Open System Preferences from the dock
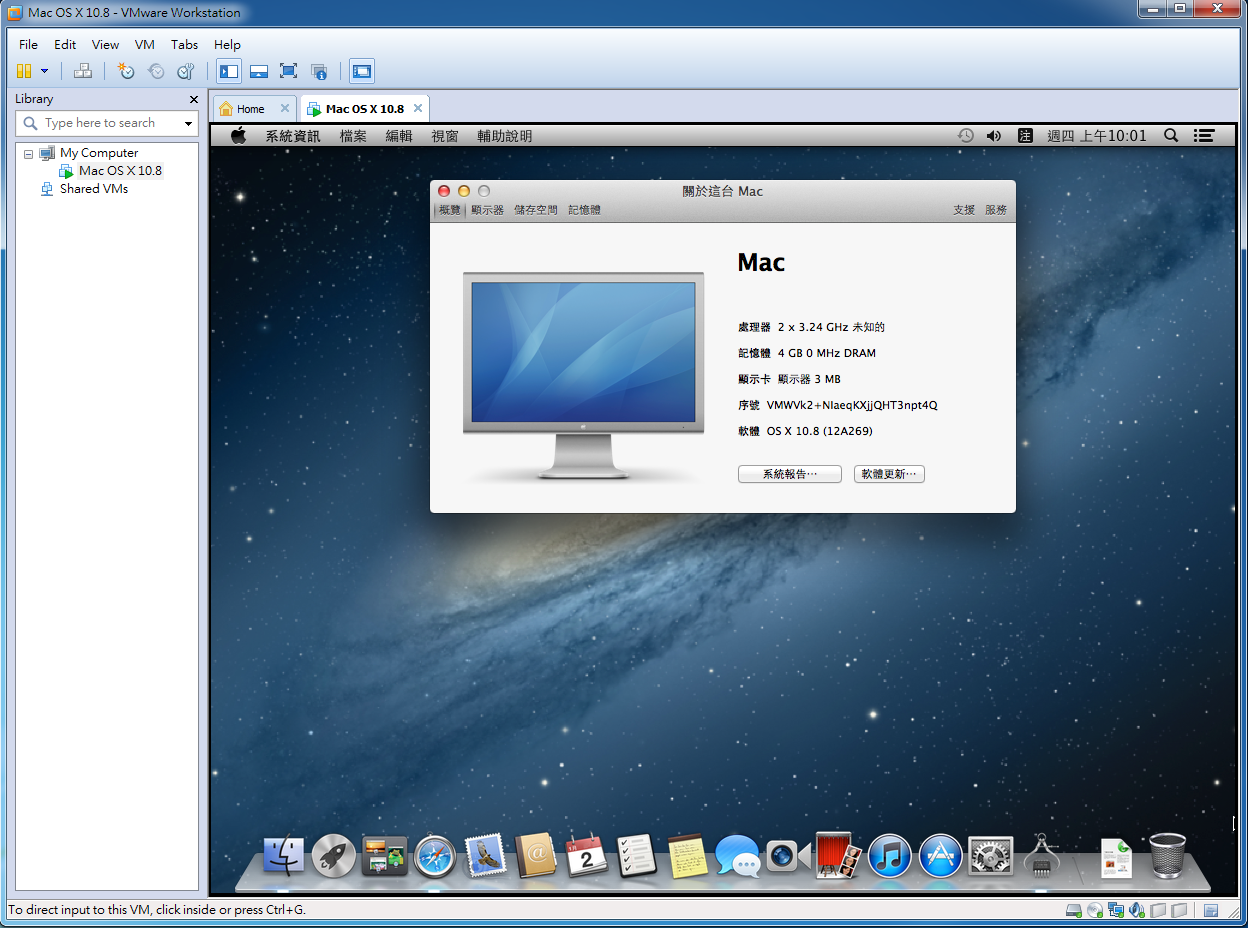The width and height of the screenshot is (1248, 928). point(991,856)
